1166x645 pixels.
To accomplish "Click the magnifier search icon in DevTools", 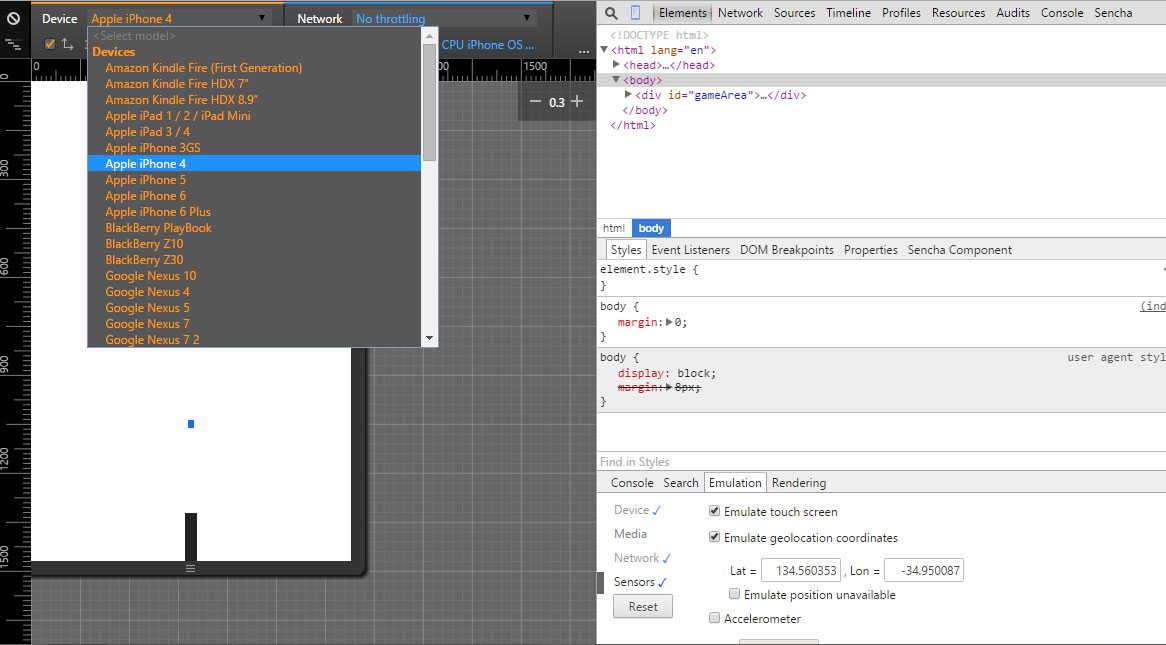I will point(611,13).
